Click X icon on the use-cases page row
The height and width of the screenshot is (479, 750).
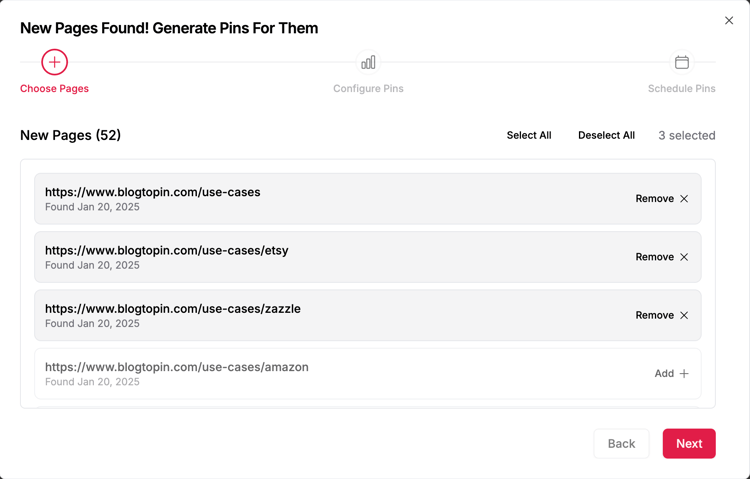click(684, 199)
